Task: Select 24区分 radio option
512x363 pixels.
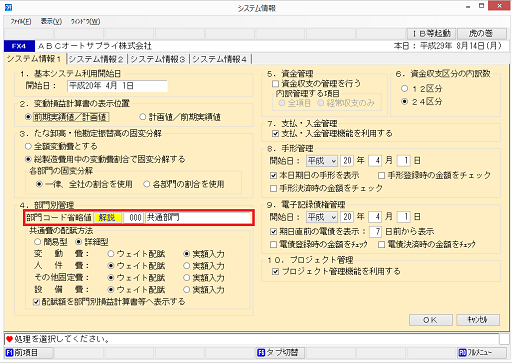Action: (x=422, y=102)
